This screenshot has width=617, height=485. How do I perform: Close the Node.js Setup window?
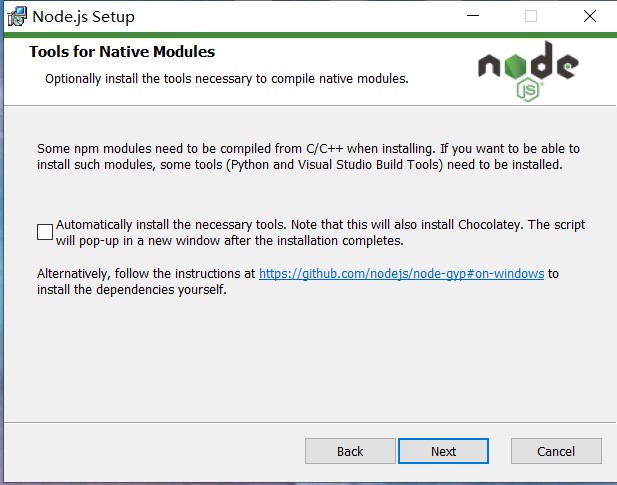[589, 16]
